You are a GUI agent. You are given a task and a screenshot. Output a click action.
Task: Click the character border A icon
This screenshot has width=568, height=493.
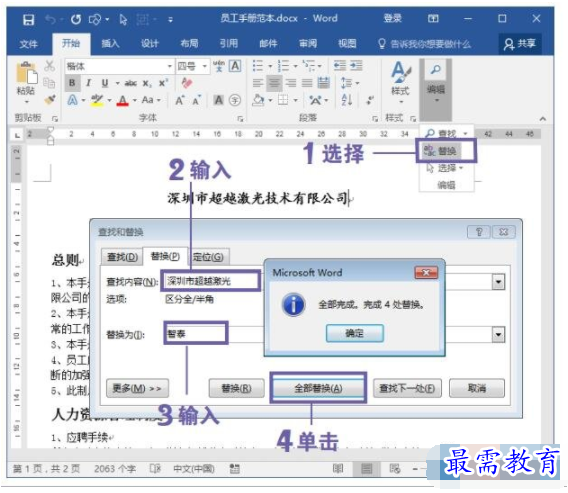coord(235,66)
